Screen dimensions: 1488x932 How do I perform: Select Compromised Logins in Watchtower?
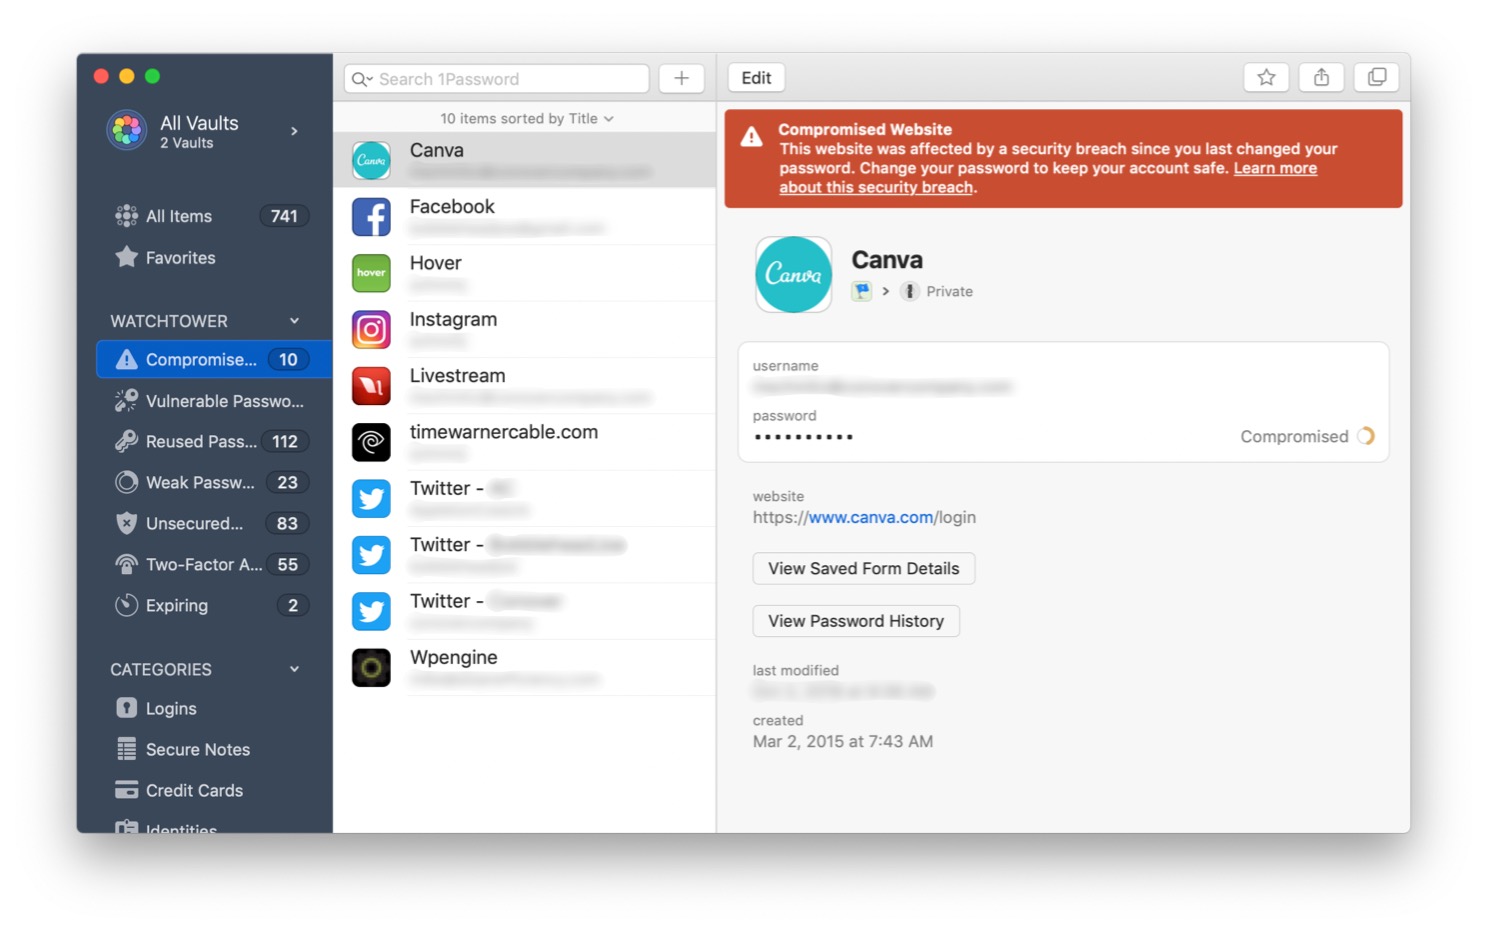point(213,359)
